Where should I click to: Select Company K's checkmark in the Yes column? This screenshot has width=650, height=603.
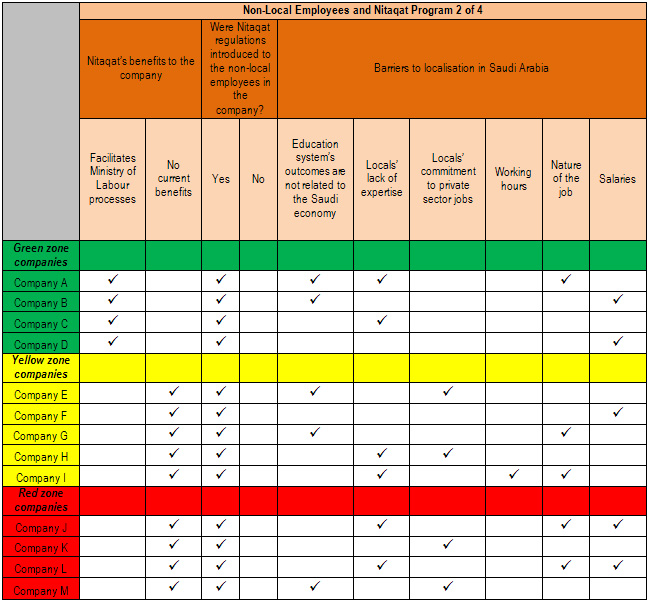pos(221,544)
